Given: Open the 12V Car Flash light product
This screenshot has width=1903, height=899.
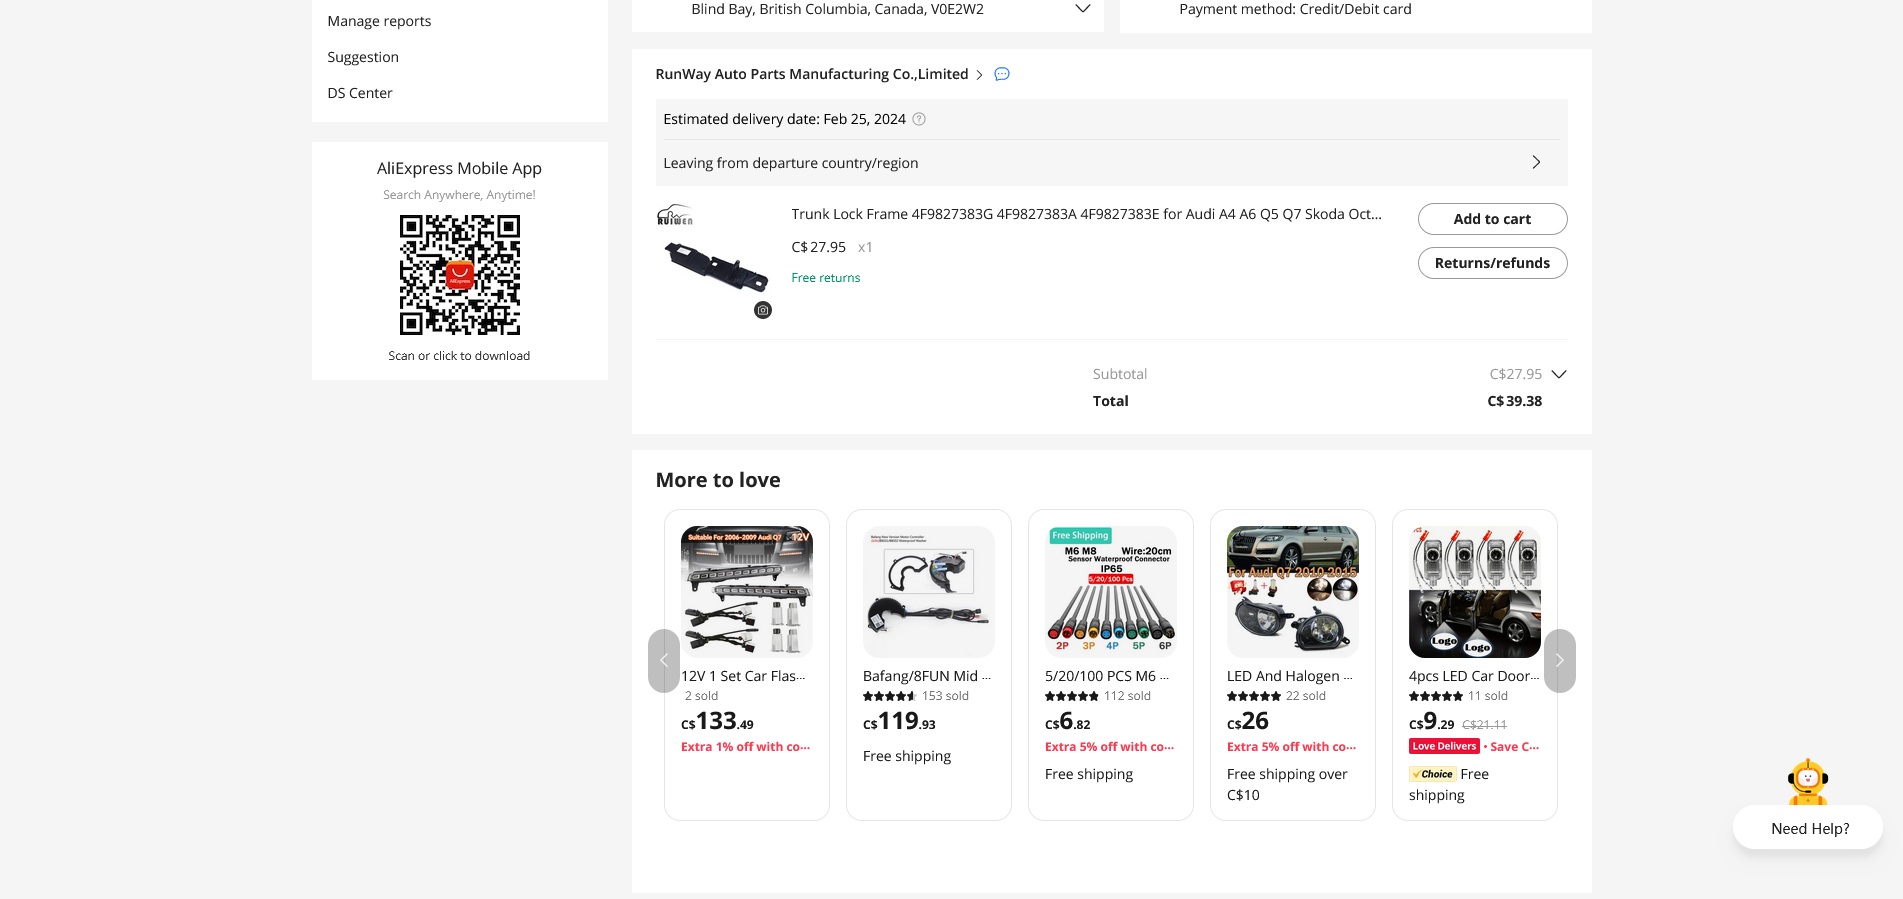Looking at the screenshot, I should coord(746,591).
